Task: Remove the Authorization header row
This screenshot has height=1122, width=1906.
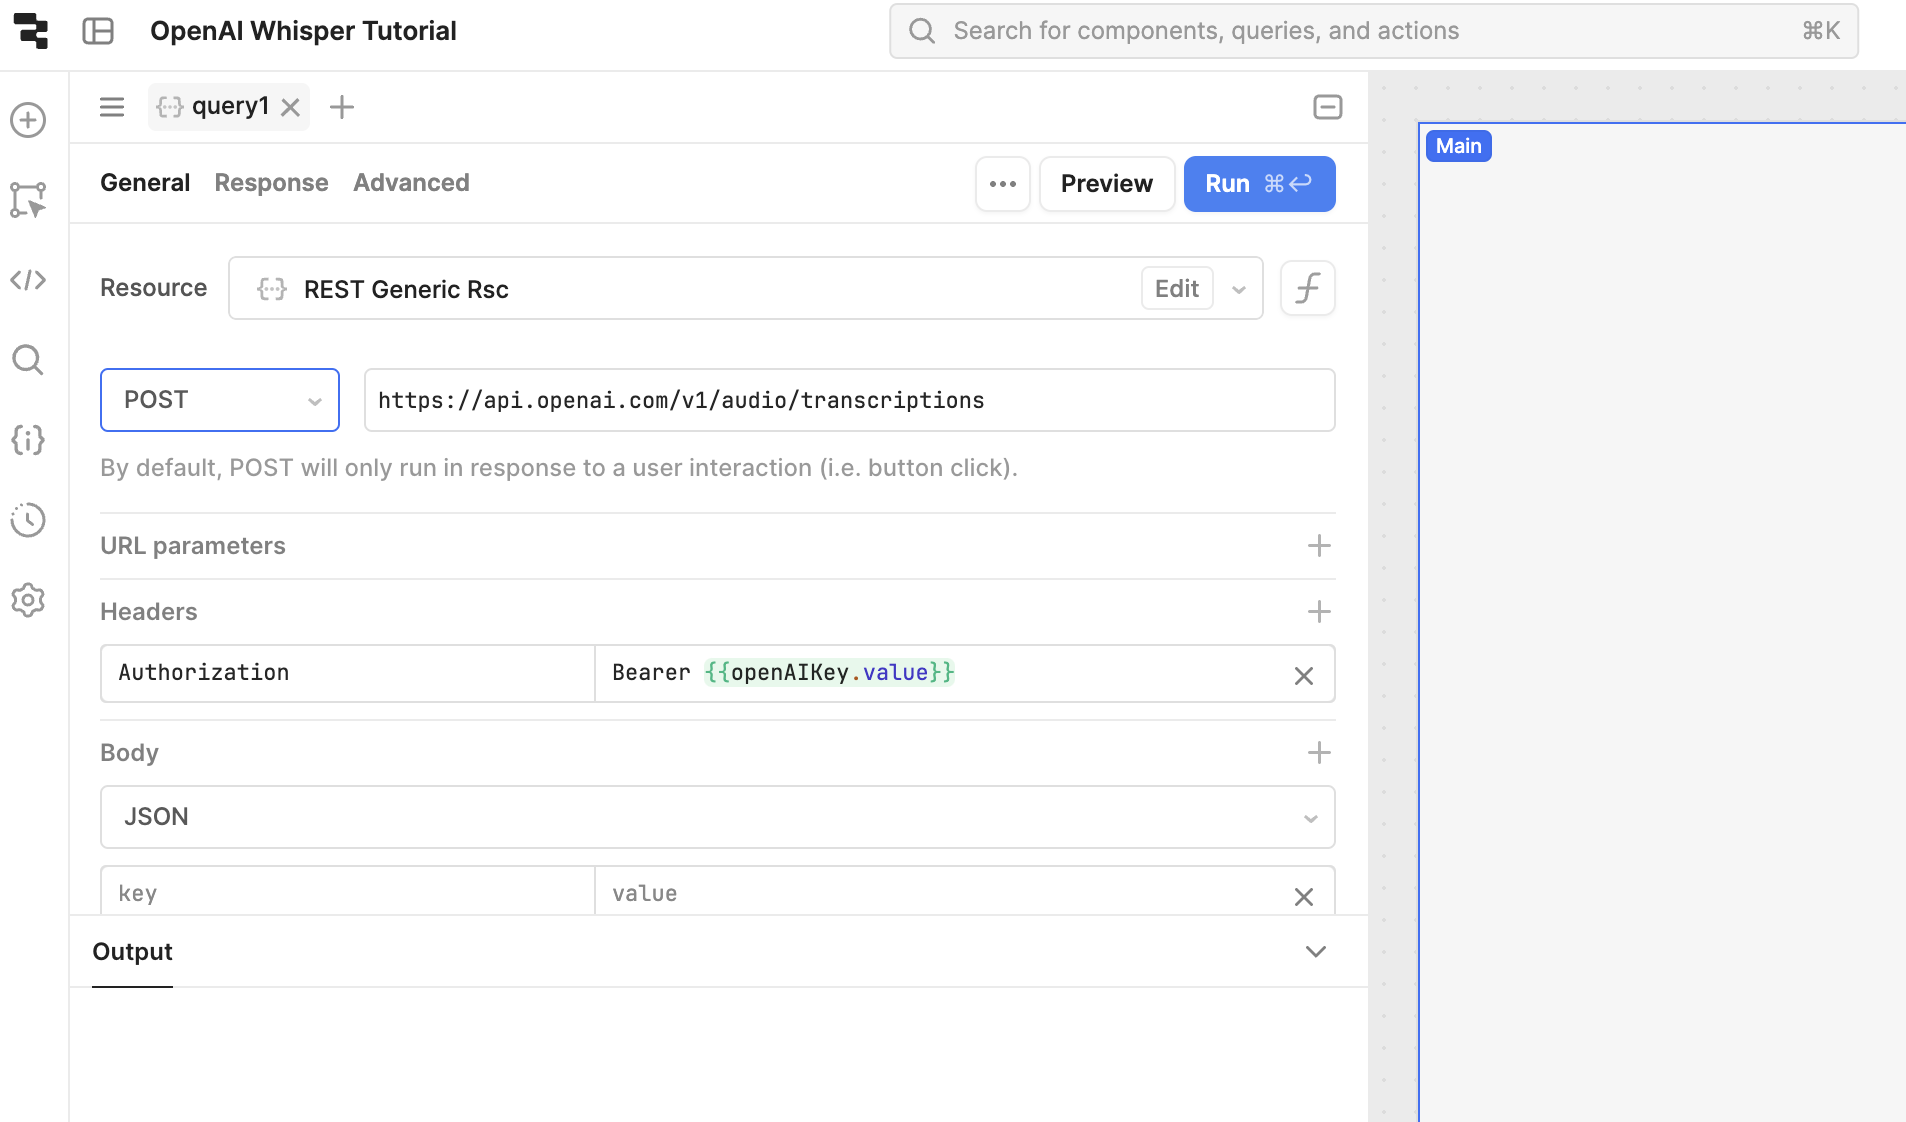Action: [1303, 676]
